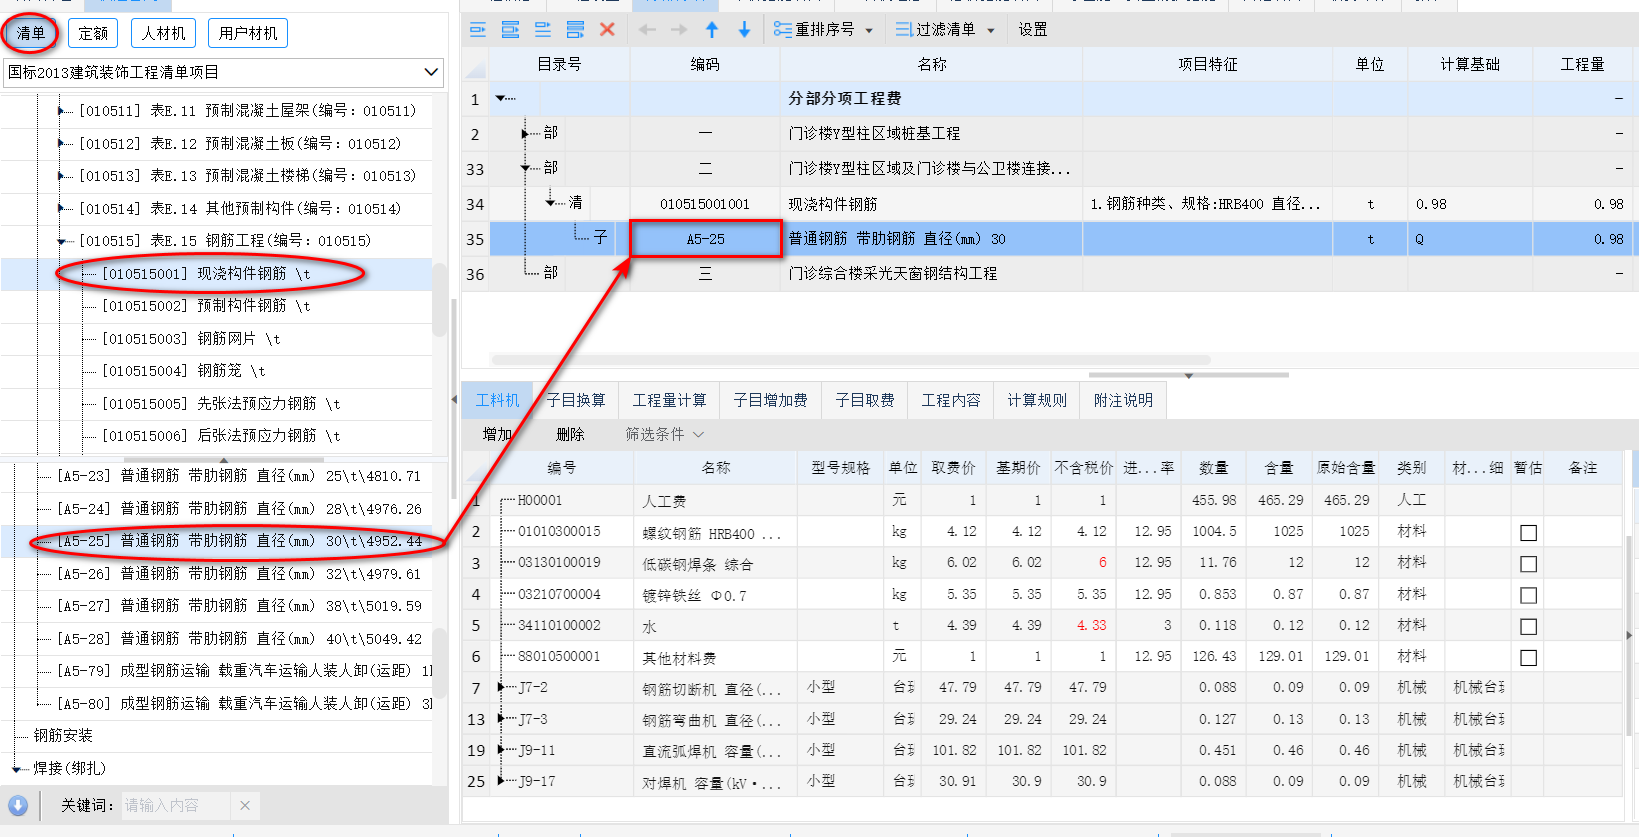Click the blue round download icon
1639x837 pixels.
[x=18, y=805]
